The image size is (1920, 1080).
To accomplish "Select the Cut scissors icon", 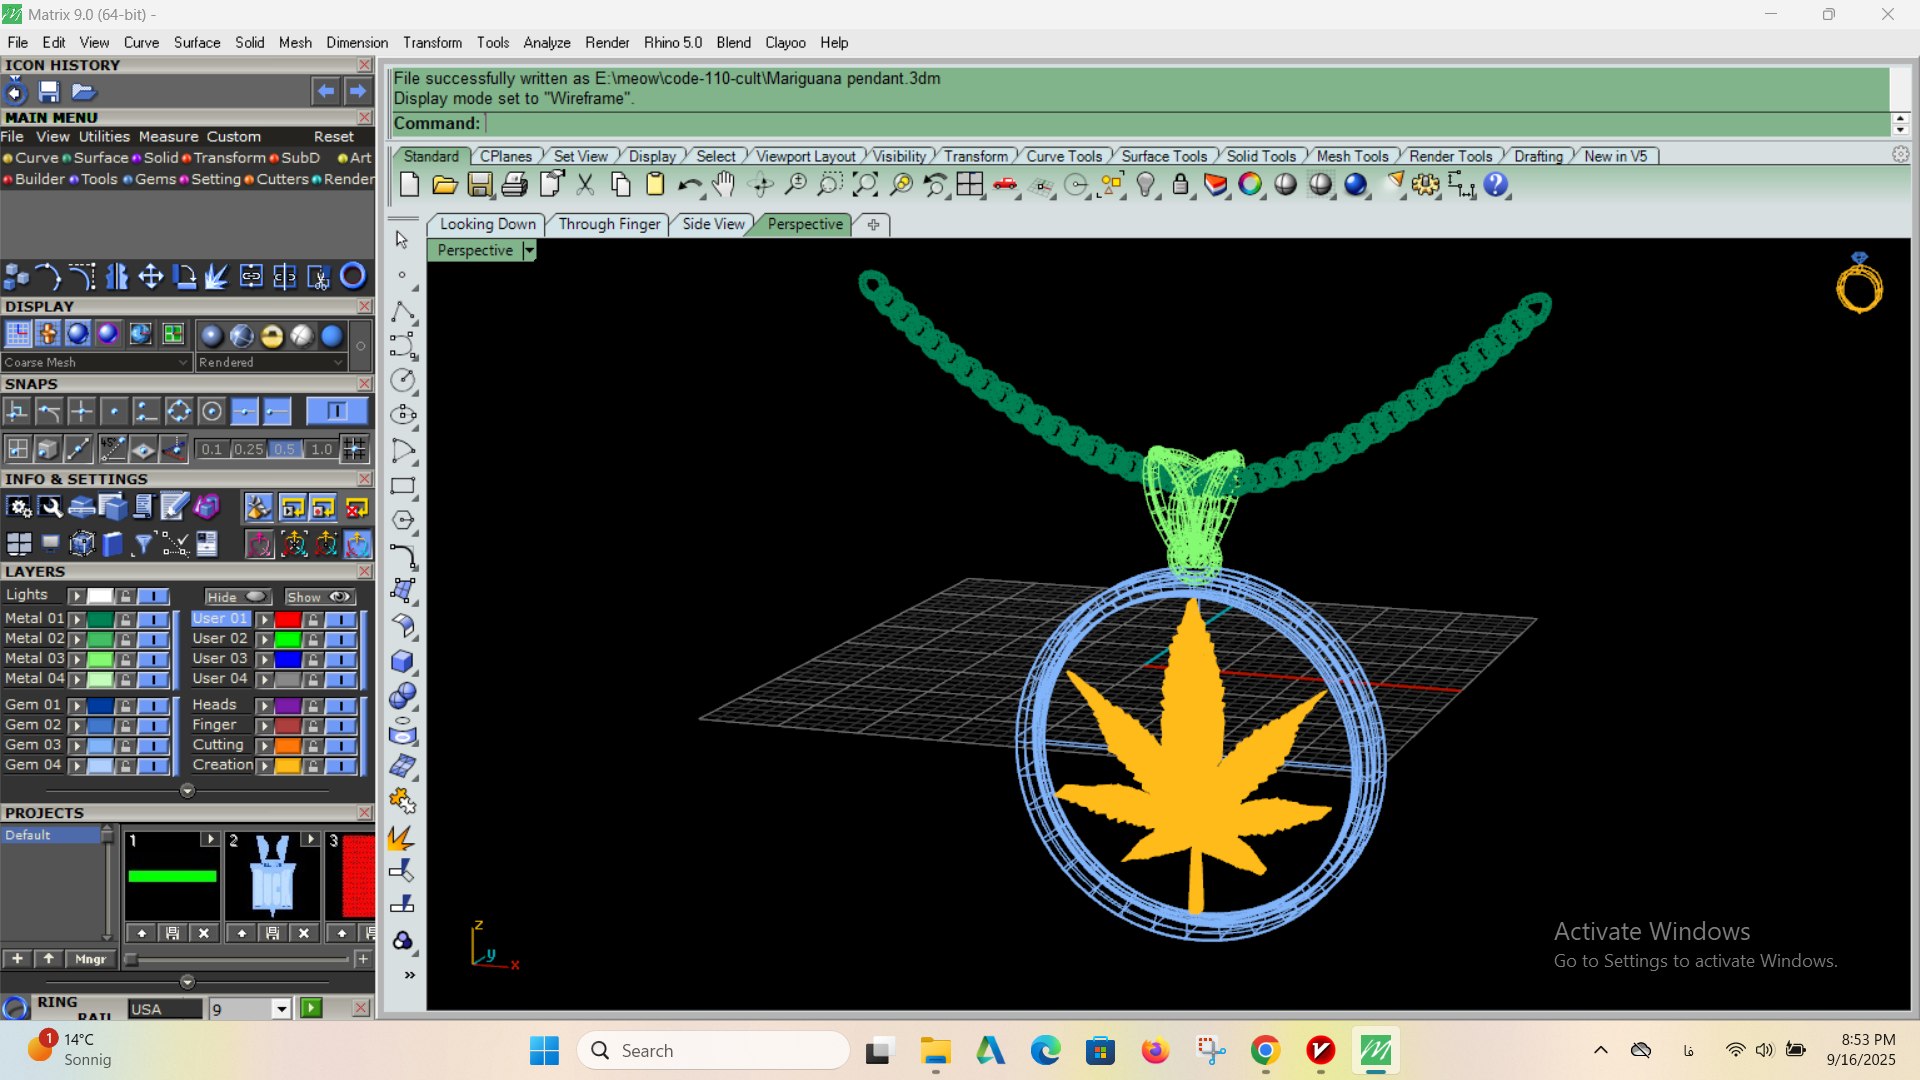I will [x=586, y=185].
